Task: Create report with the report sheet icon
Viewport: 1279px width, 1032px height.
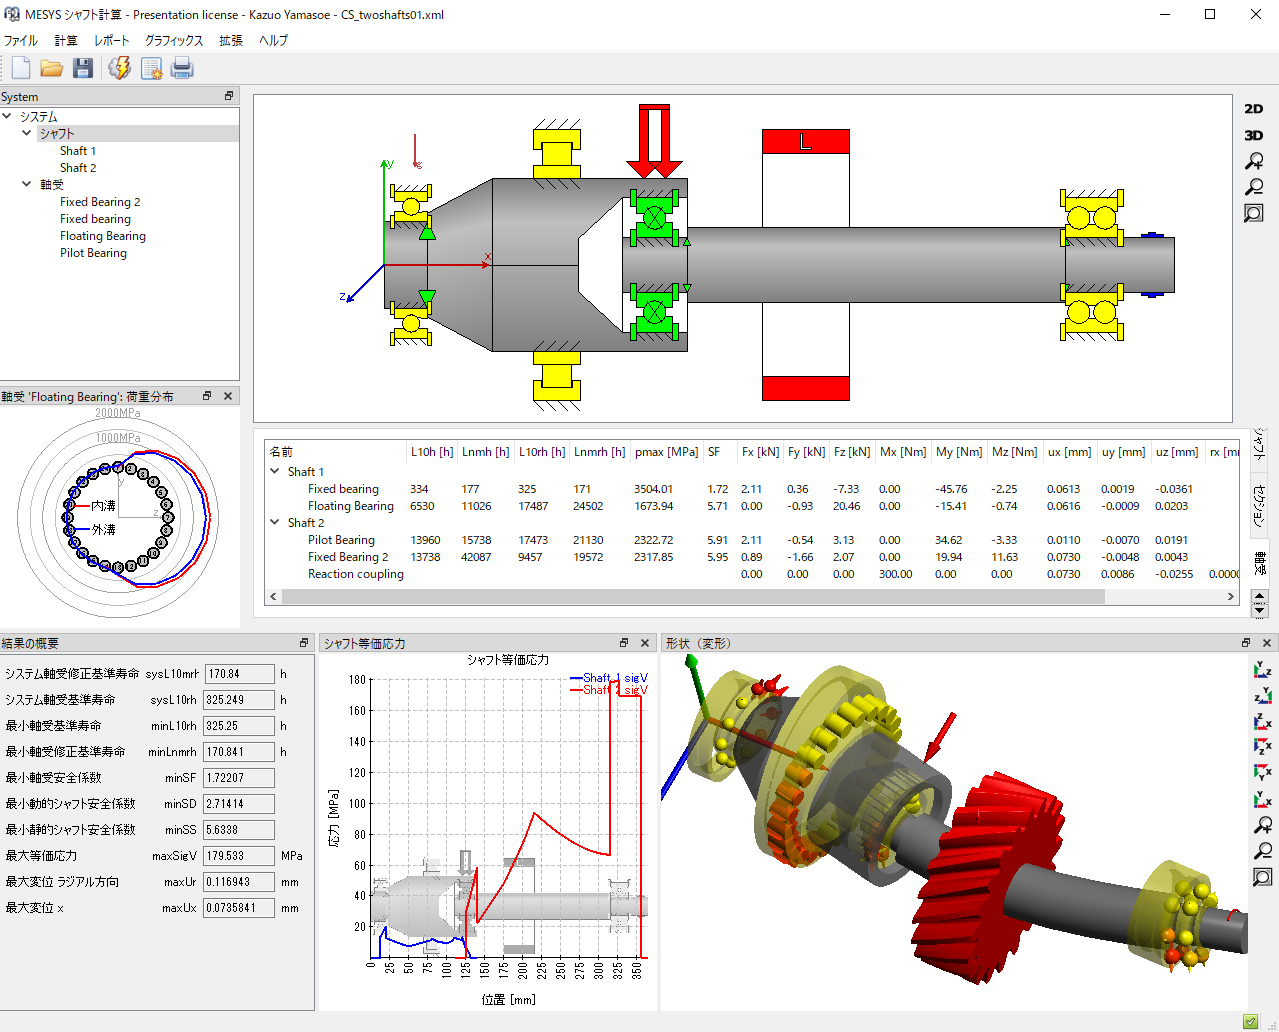Action: pos(151,68)
